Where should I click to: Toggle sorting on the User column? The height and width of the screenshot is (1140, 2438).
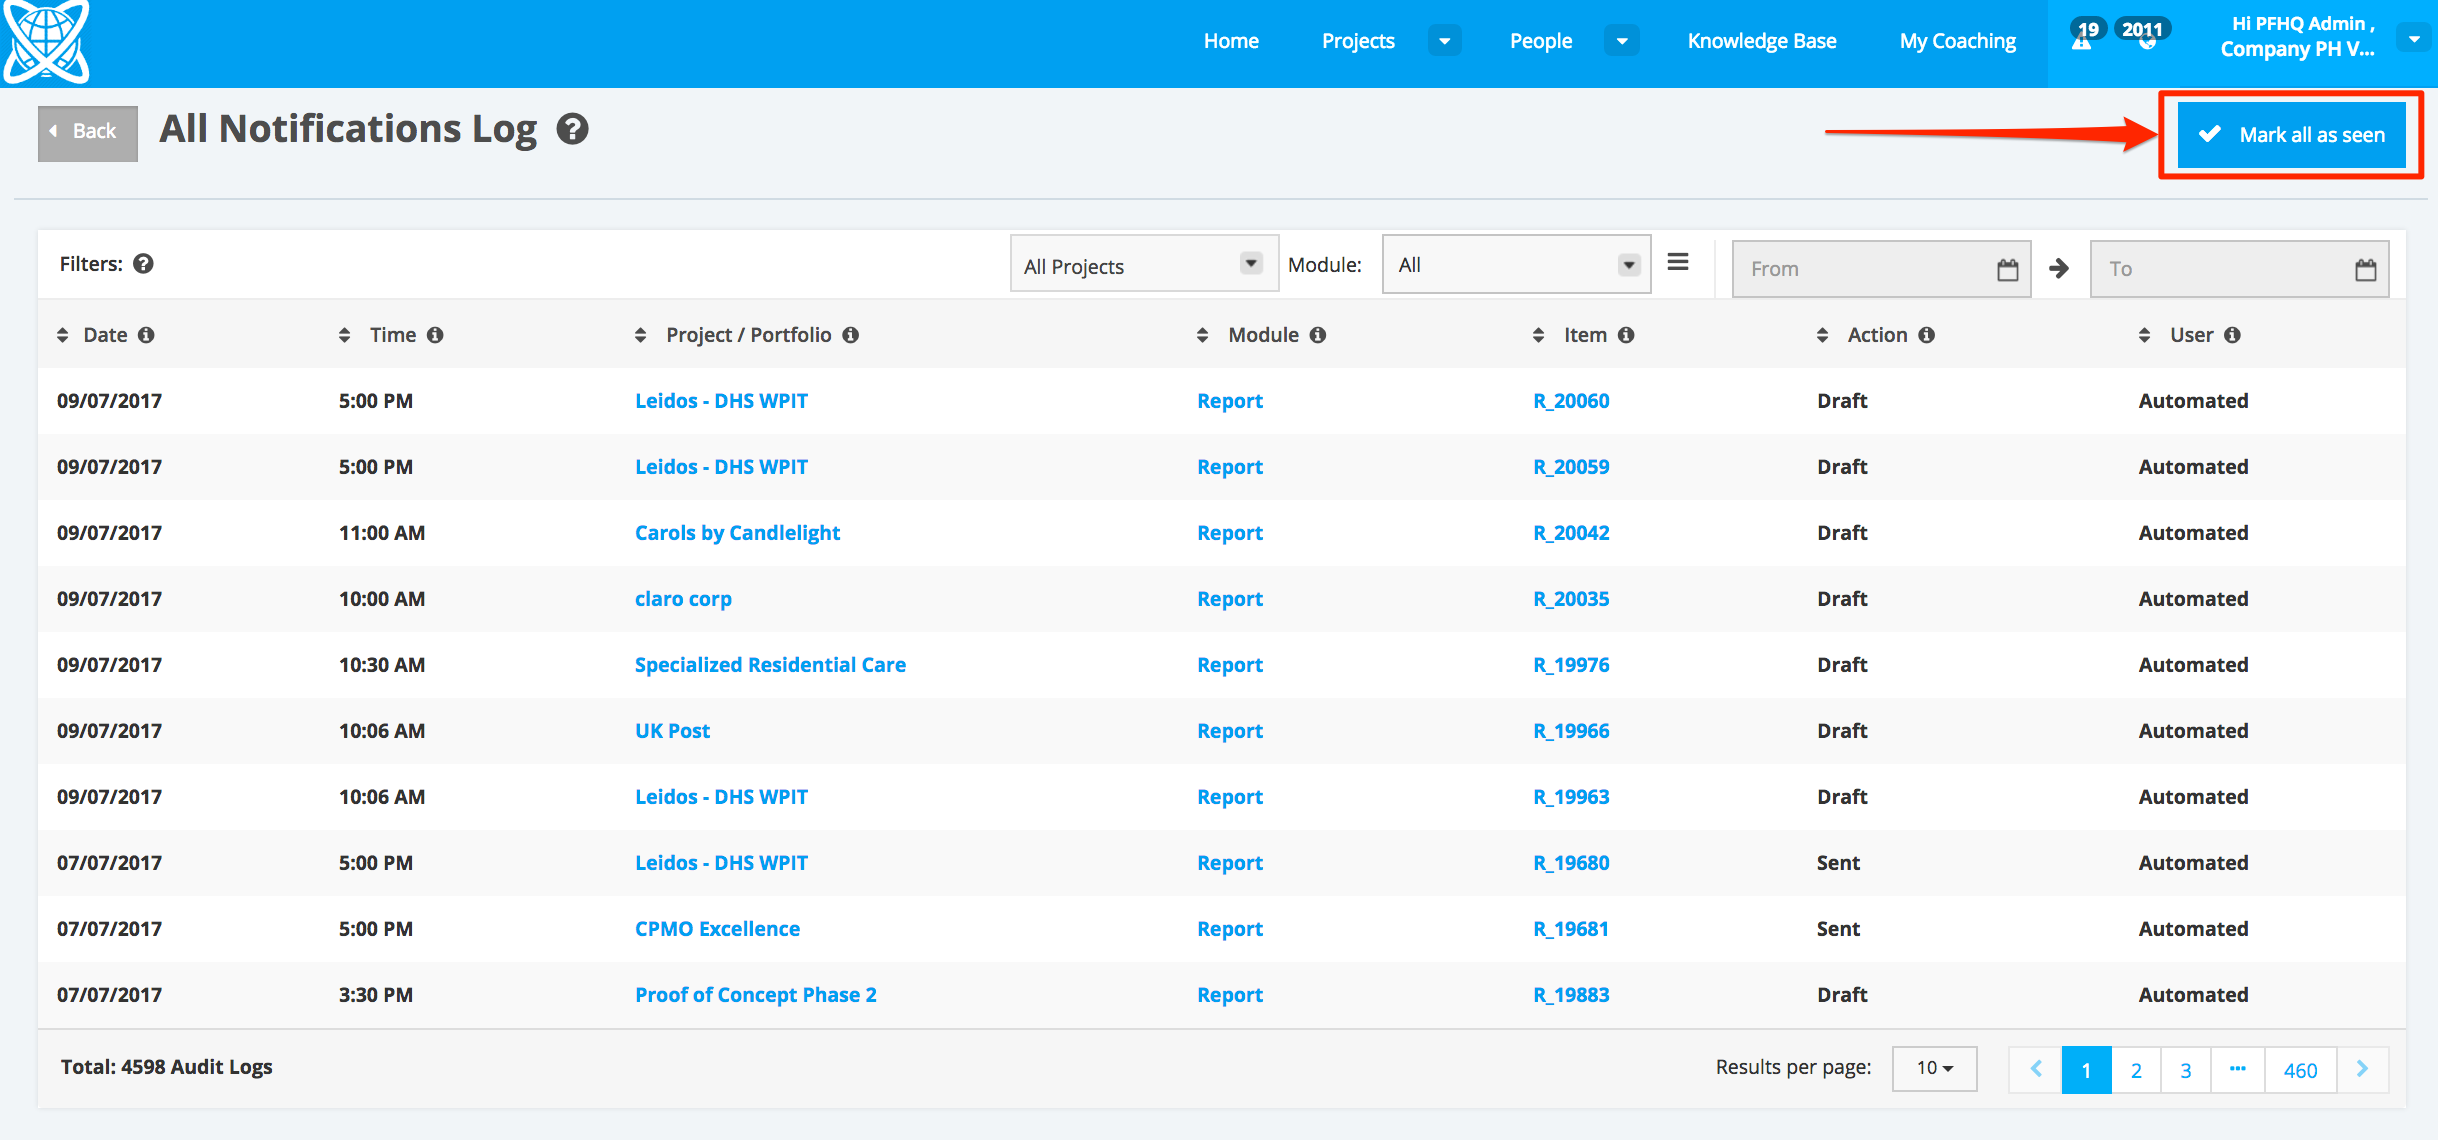coord(2144,335)
